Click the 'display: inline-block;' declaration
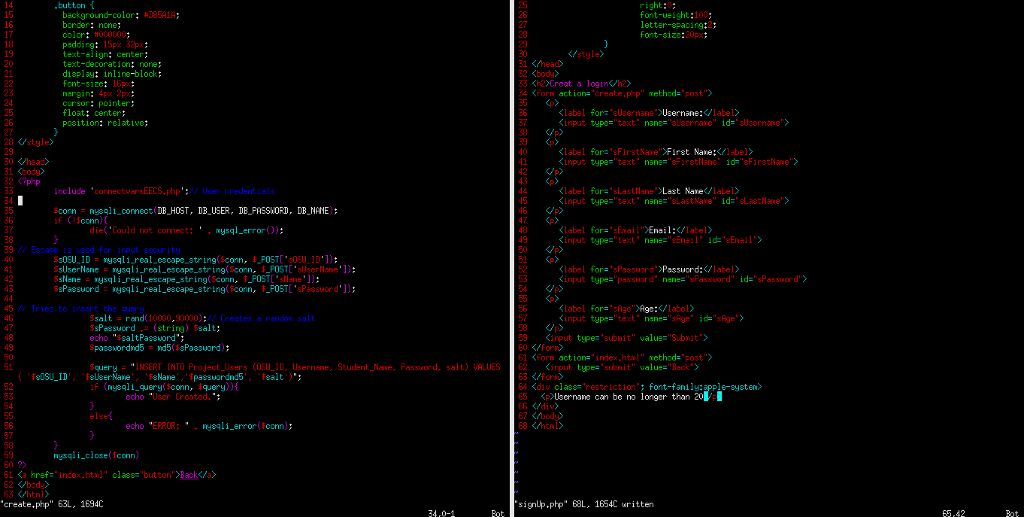Screen dimensions: 1024x517 tap(112, 74)
